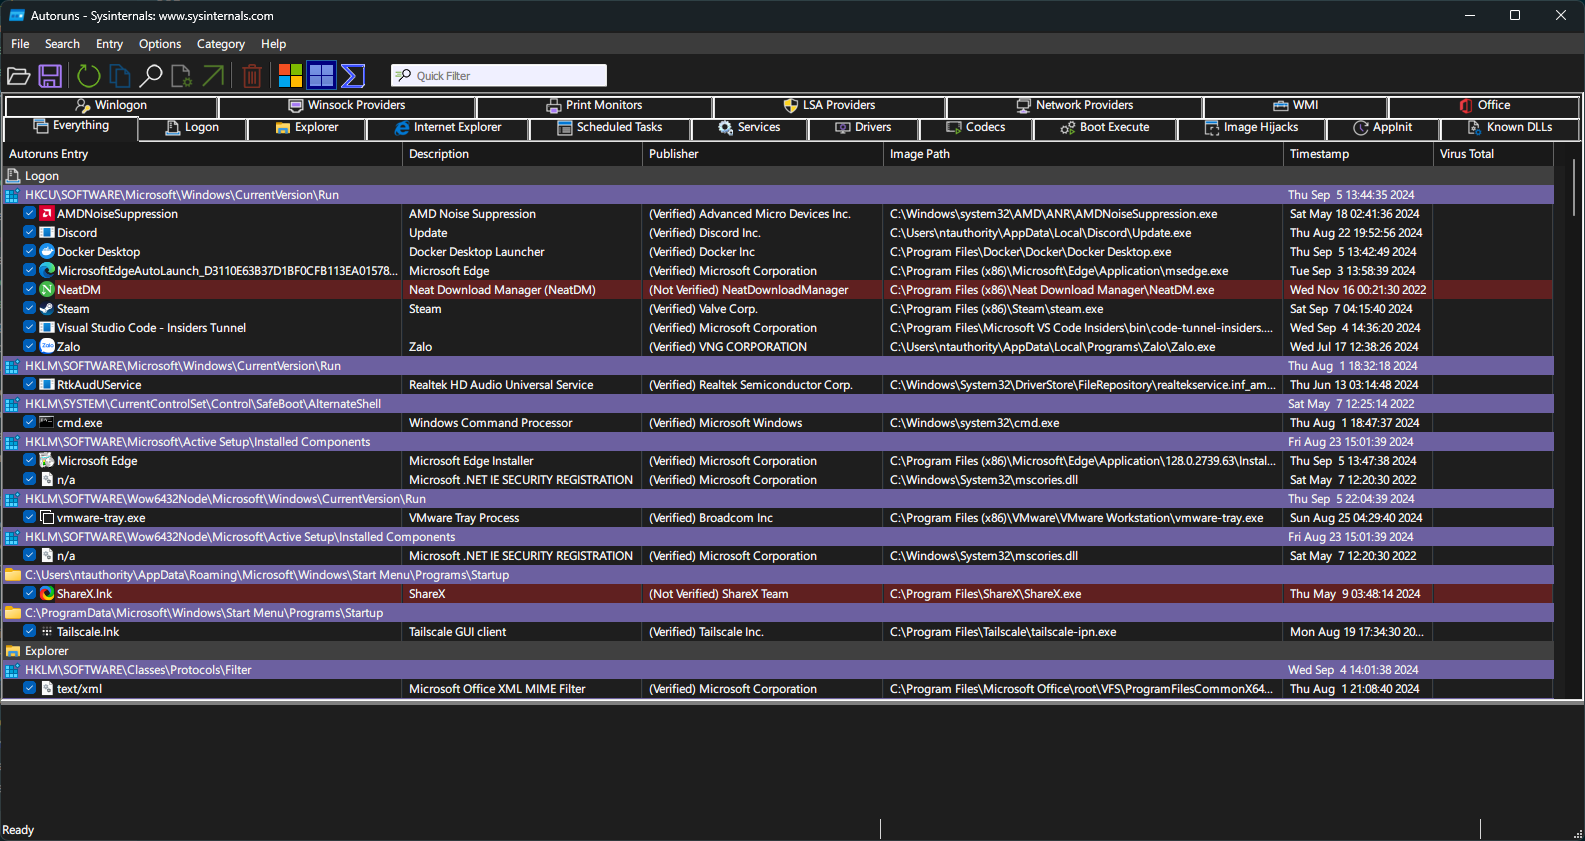The image size is (1585, 841).
Task: Open the Options menu
Action: click(x=160, y=44)
